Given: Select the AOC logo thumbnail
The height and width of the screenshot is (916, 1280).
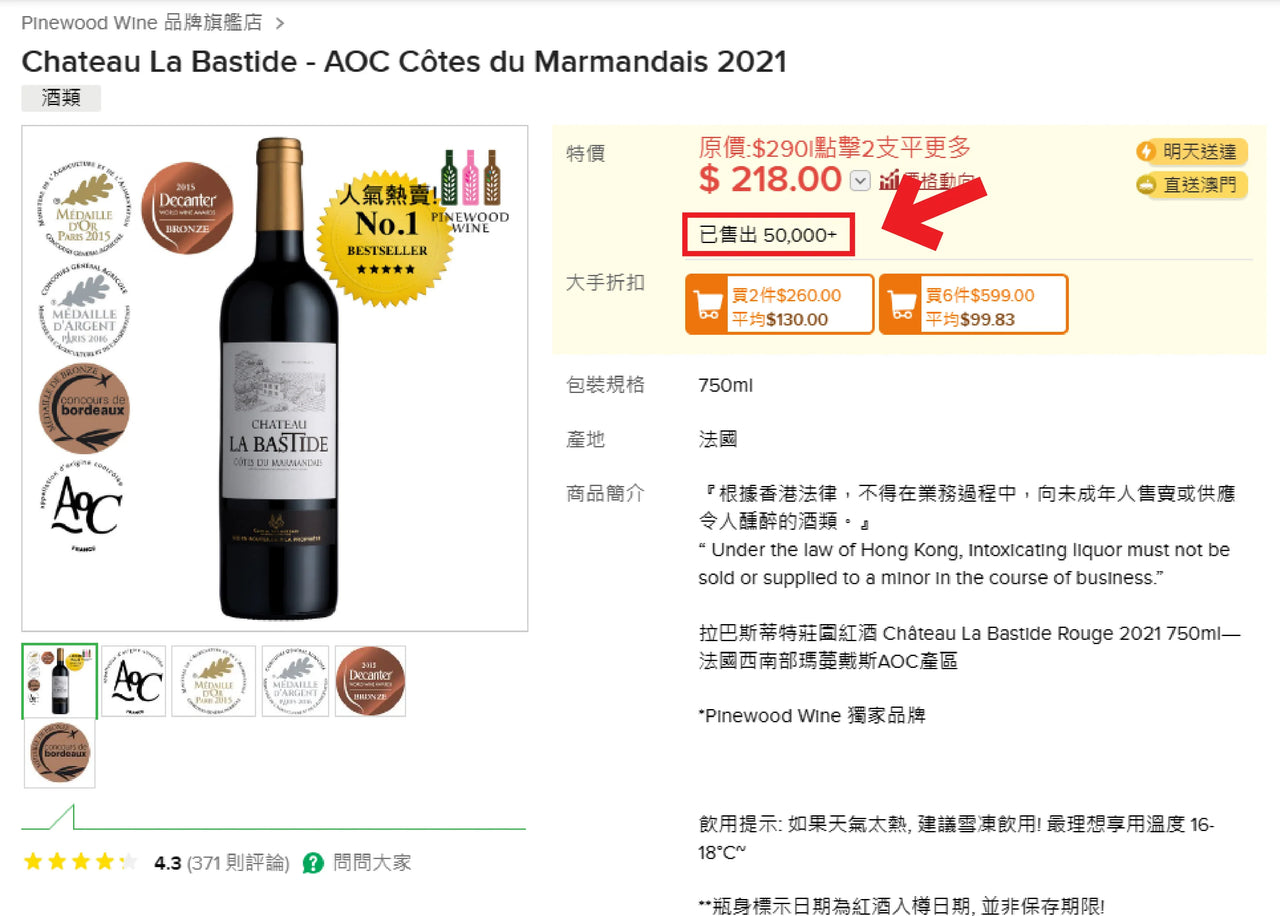Looking at the screenshot, I should [x=133, y=681].
